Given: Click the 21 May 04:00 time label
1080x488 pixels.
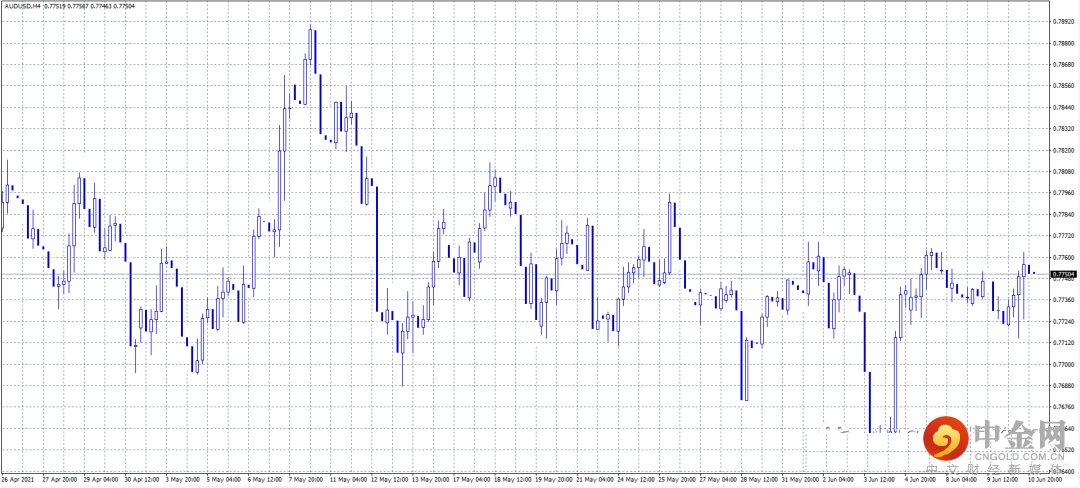Looking at the screenshot, I should click(x=594, y=479).
